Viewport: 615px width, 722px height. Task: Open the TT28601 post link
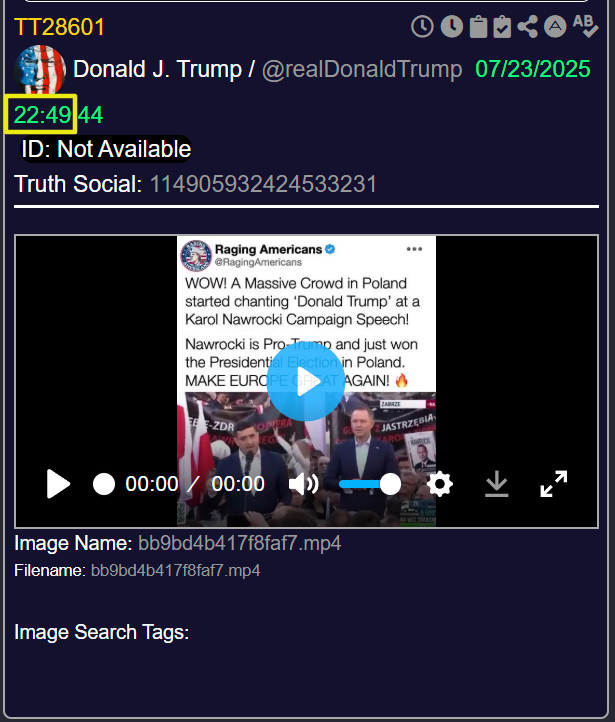pyautogui.click(x=59, y=27)
